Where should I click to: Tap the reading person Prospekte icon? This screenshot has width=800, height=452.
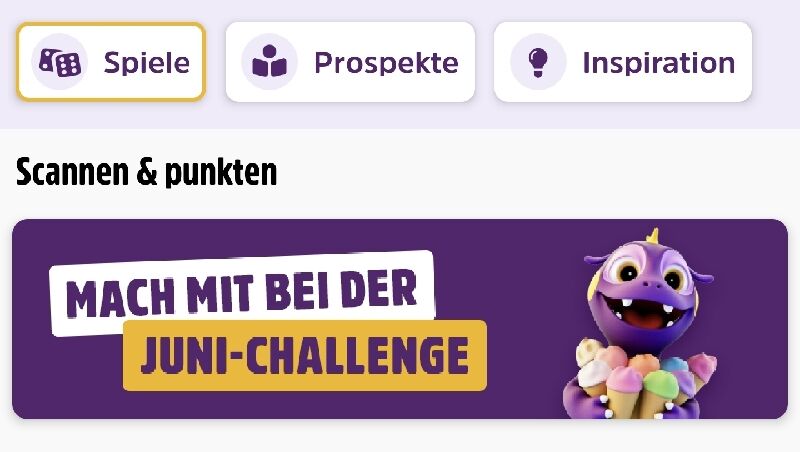(269, 62)
